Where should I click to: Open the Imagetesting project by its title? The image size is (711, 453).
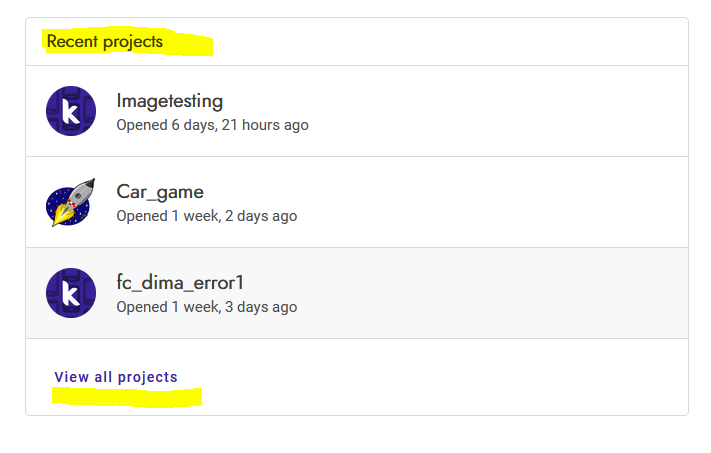click(170, 101)
